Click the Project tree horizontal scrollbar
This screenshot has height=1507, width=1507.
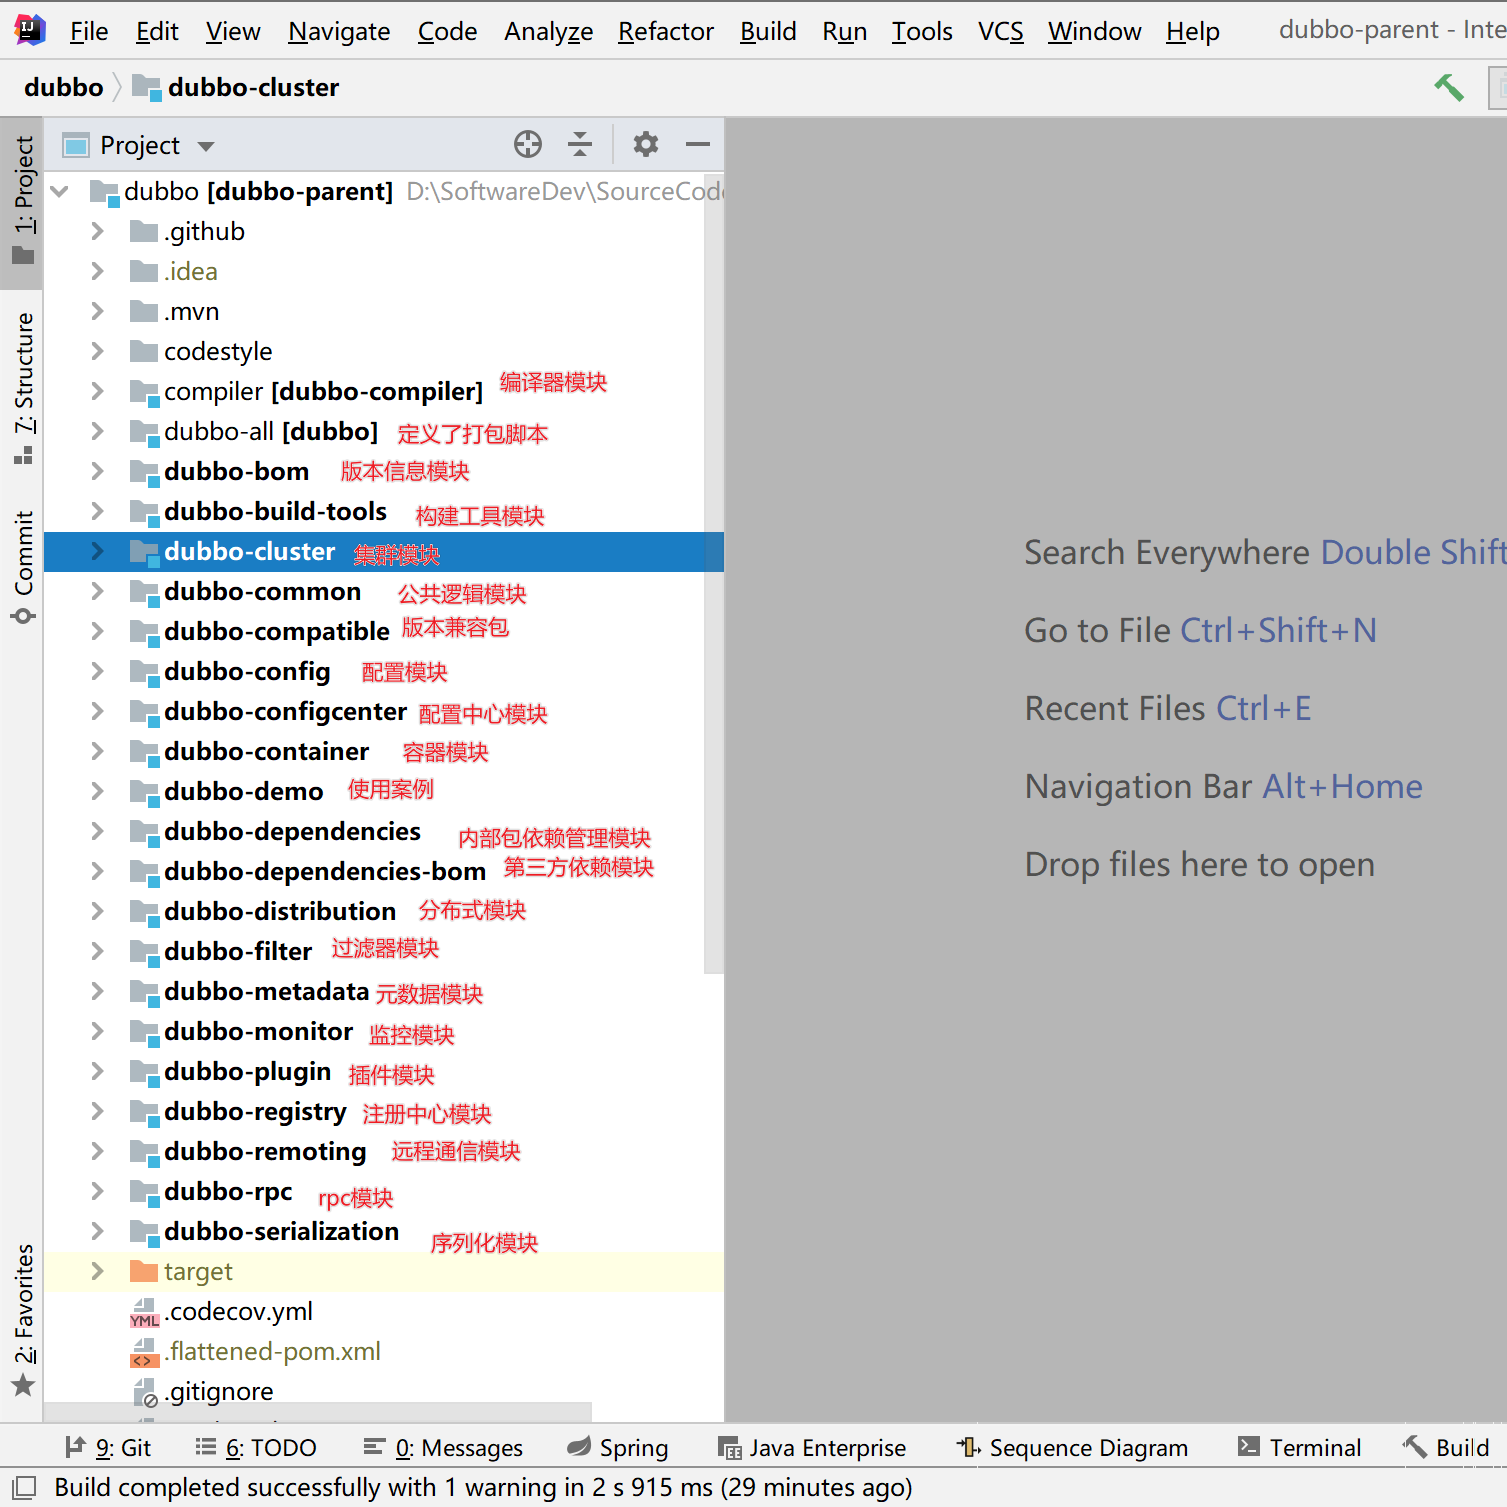[318, 1412]
